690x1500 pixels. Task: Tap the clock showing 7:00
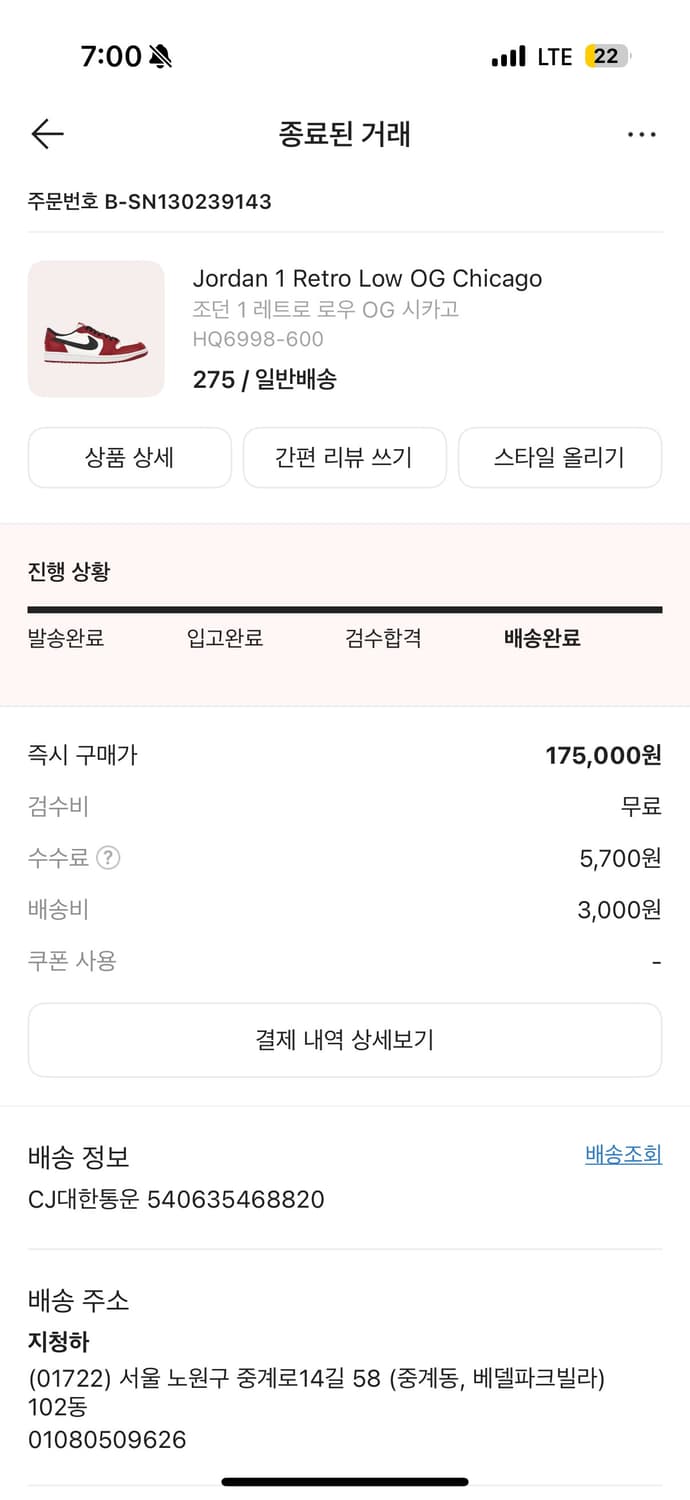pos(110,56)
